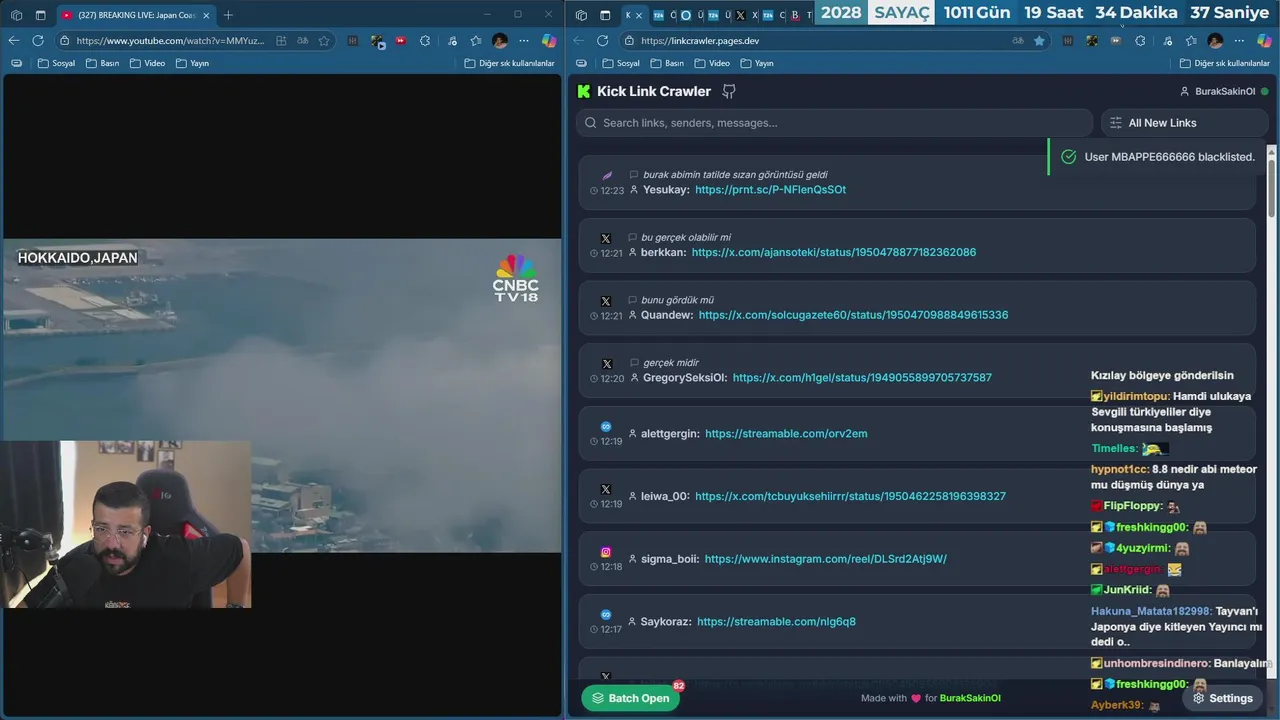This screenshot has height=720, width=1280.
Task: Click the X platform icon on GregorySeksiOl's row
Action: tap(606, 364)
